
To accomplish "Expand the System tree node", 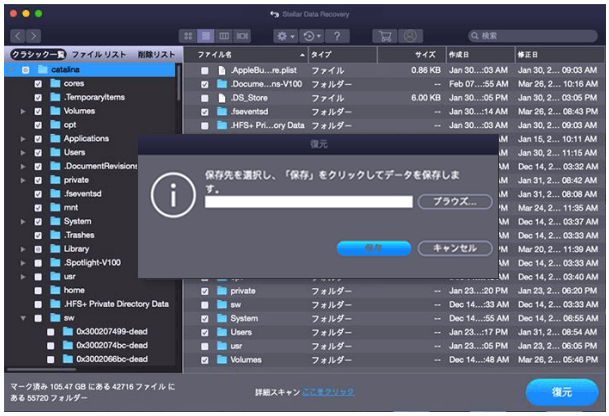I will point(23,222).
